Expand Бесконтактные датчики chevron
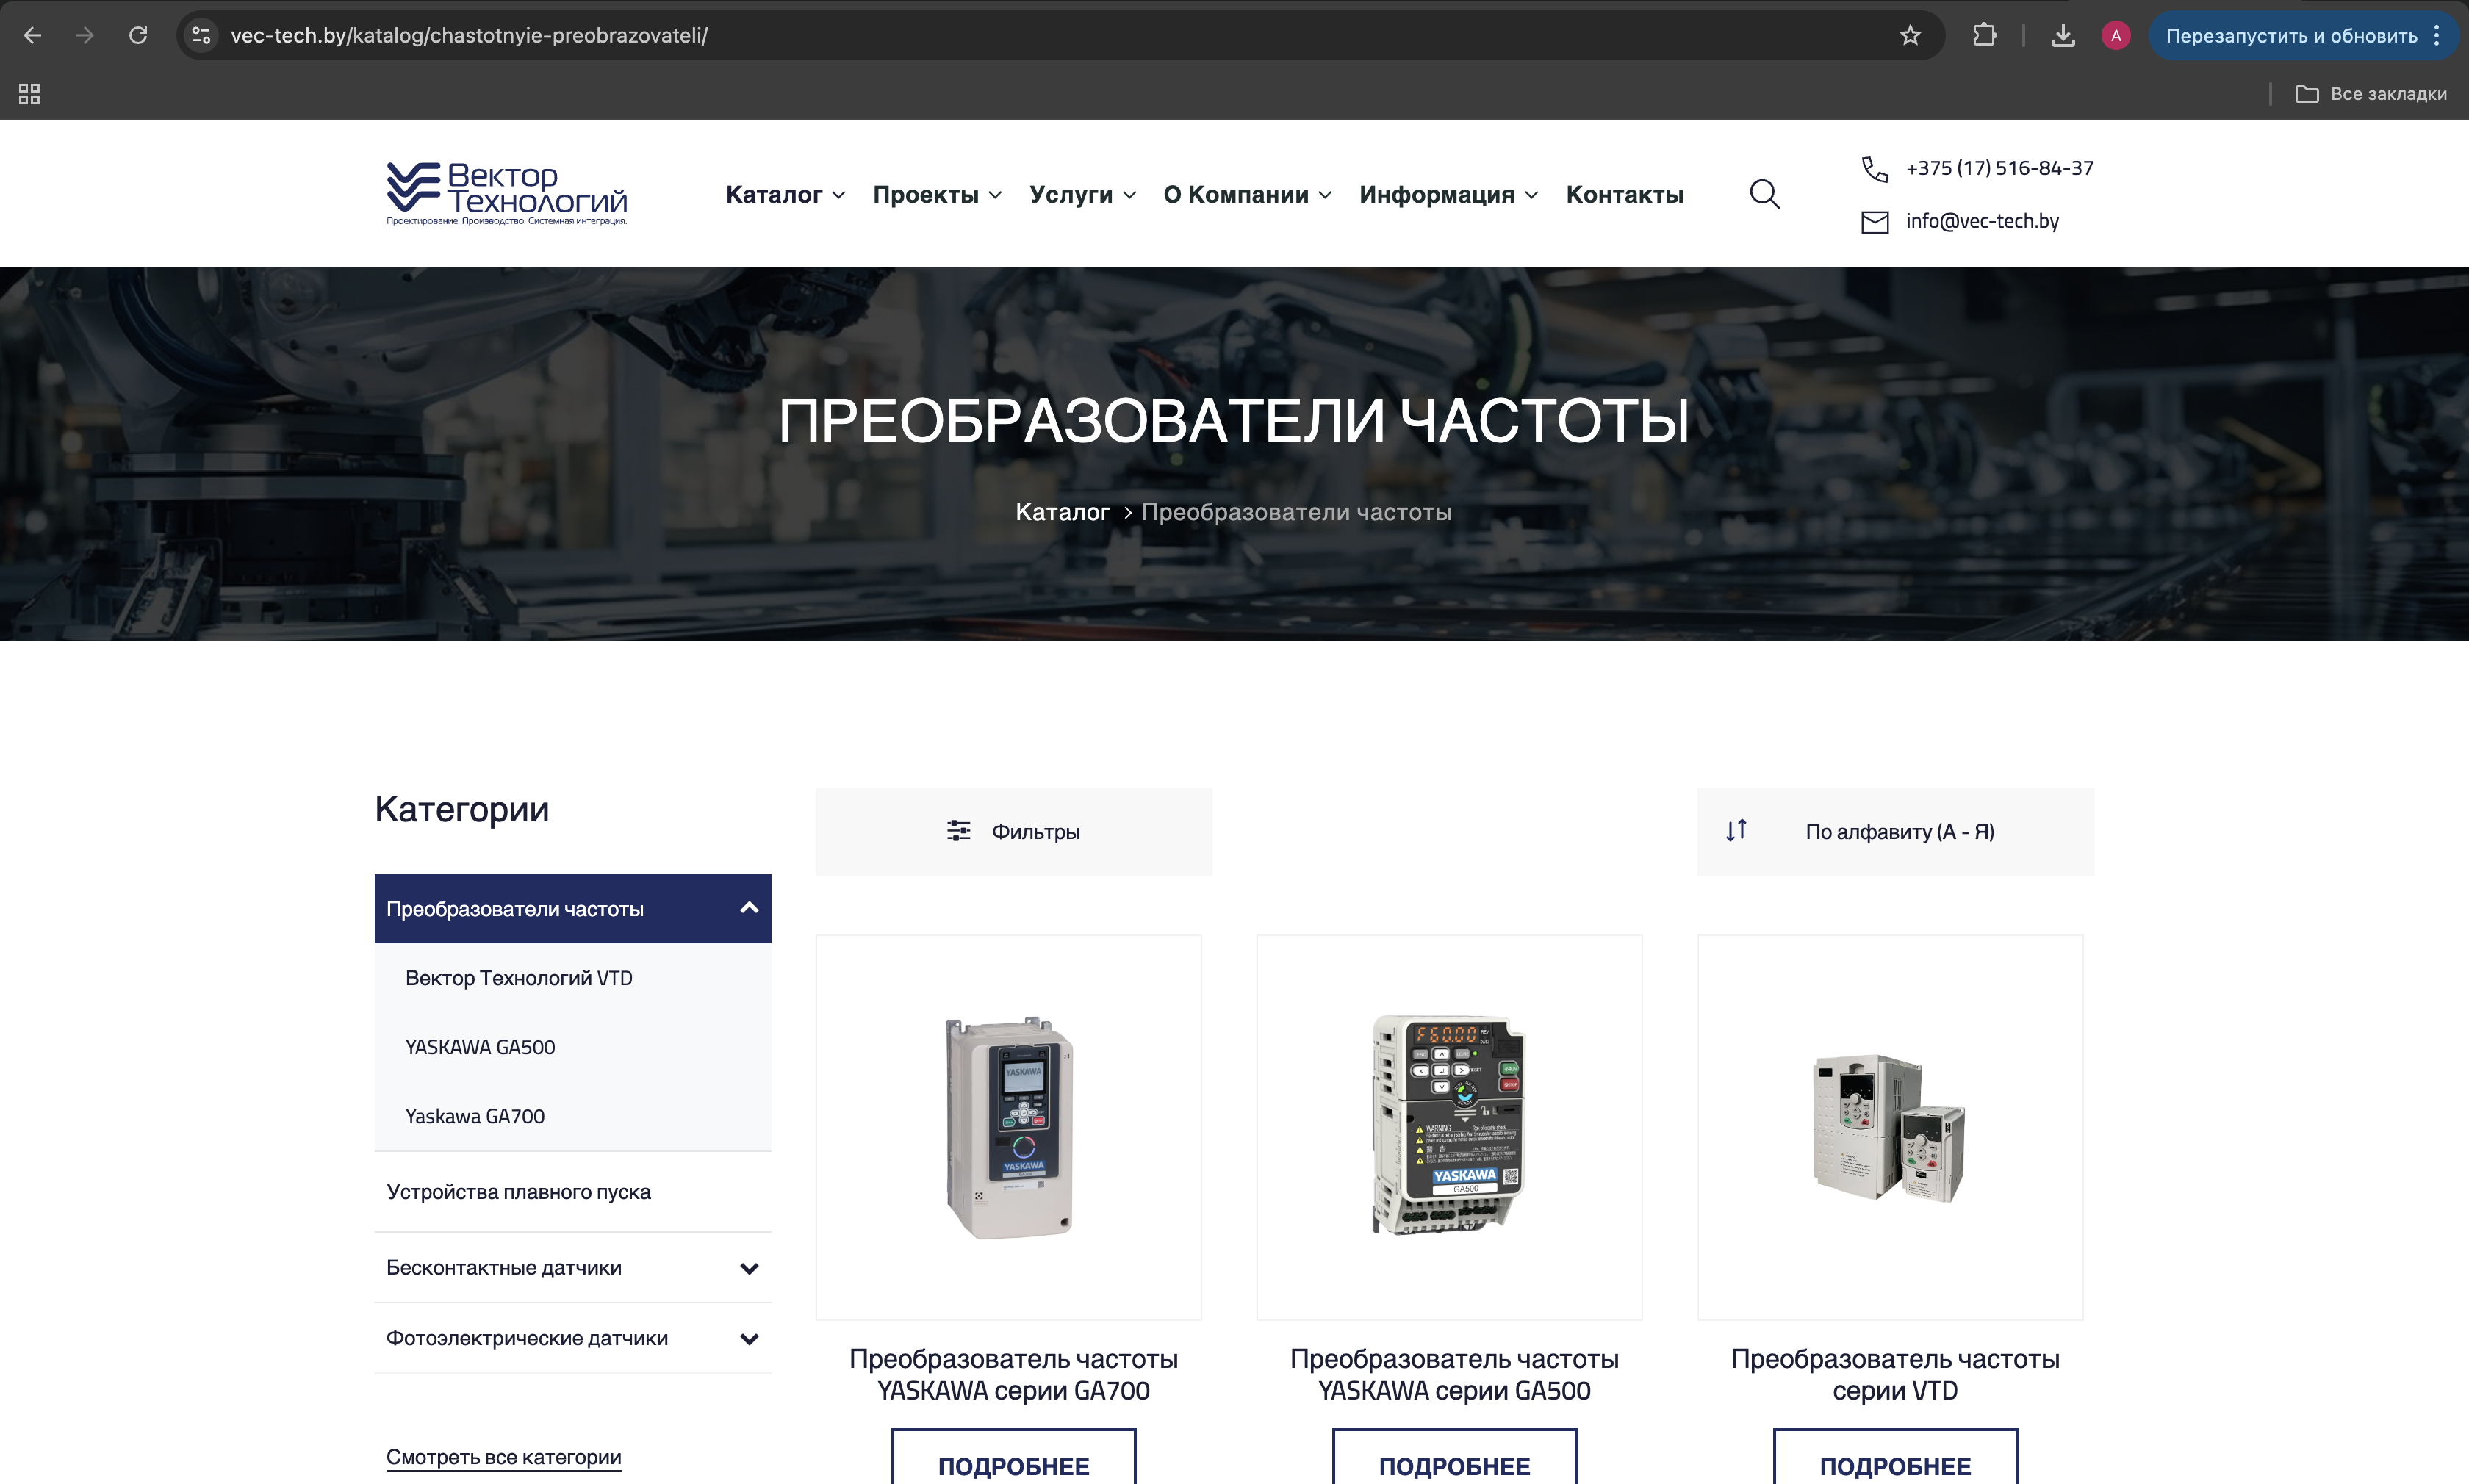This screenshot has width=2469, height=1484. (x=749, y=1268)
